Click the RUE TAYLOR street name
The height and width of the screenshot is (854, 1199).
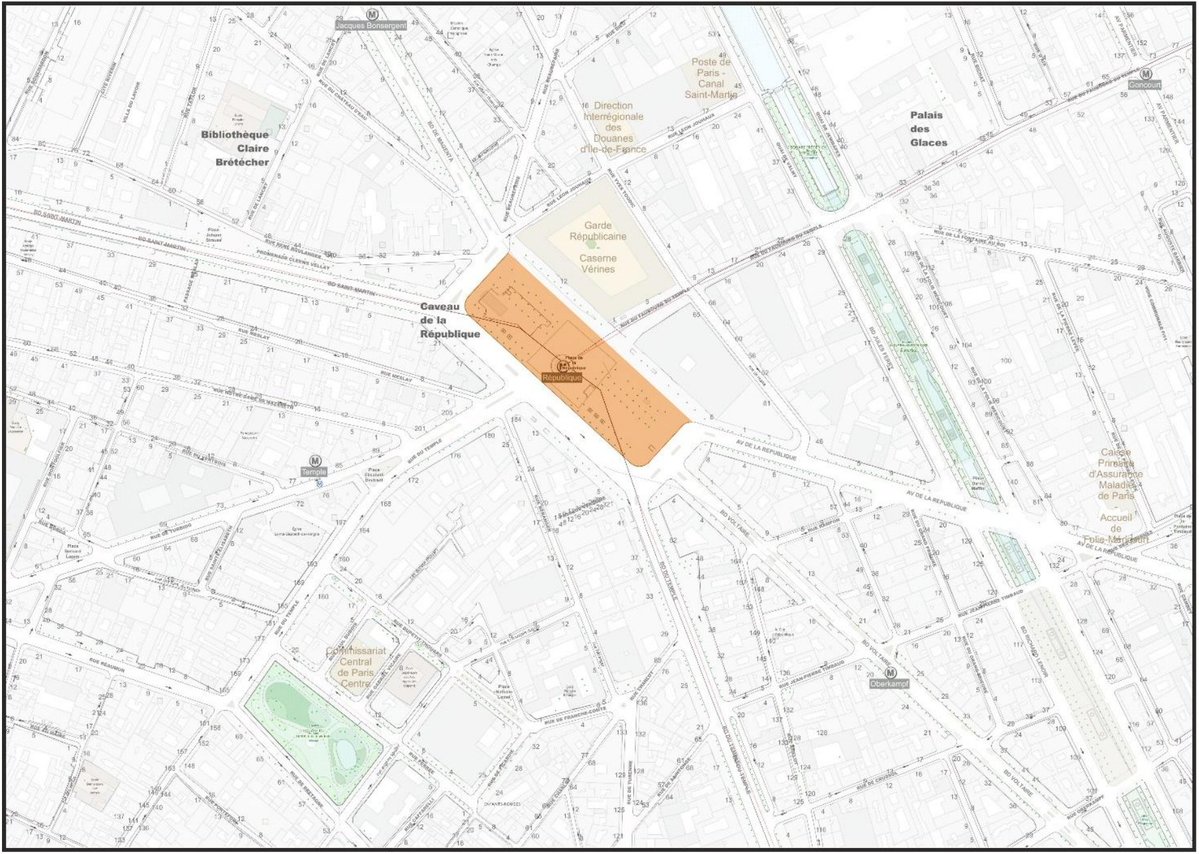[188, 102]
